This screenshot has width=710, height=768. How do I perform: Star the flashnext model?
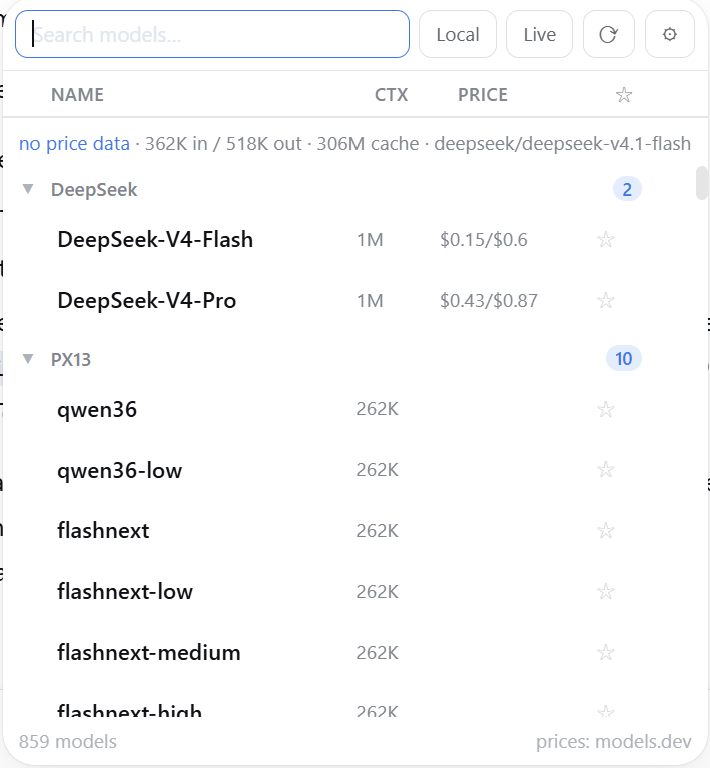[x=606, y=530]
